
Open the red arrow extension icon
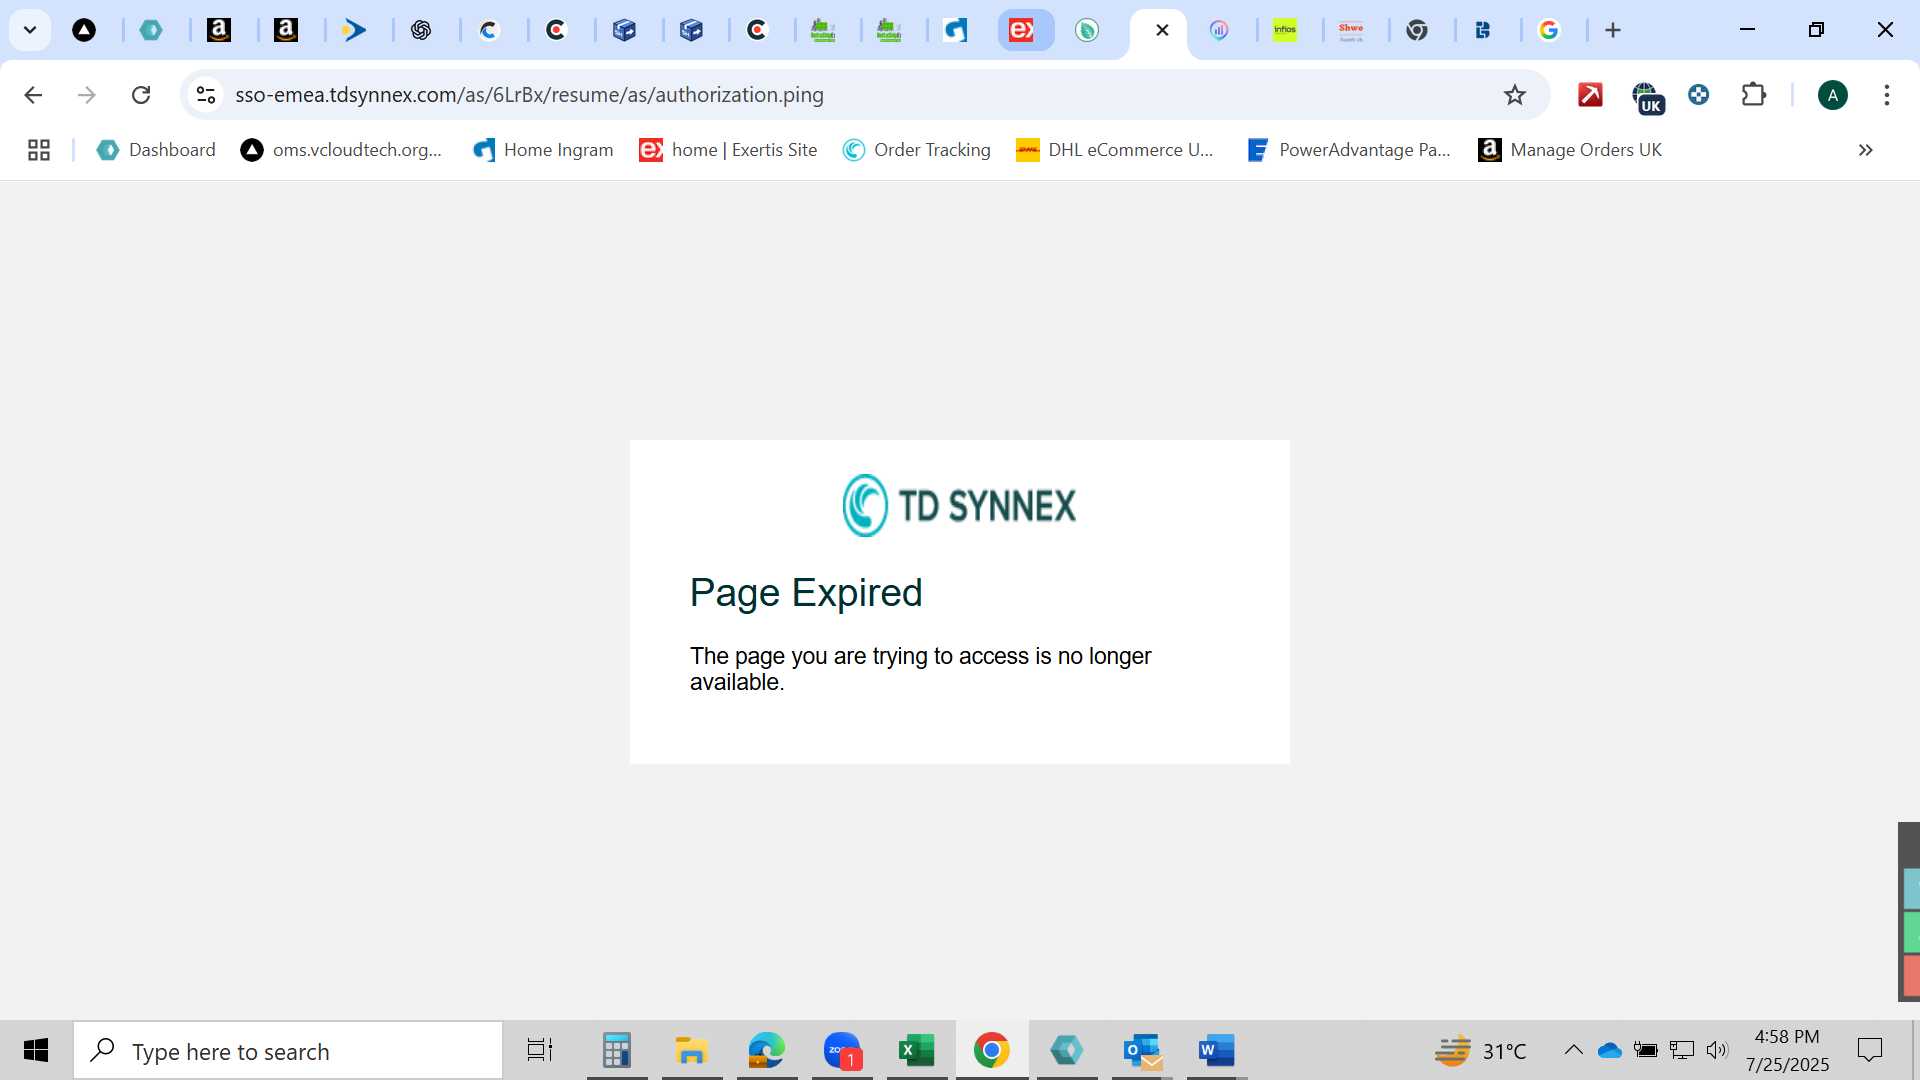(1590, 95)
